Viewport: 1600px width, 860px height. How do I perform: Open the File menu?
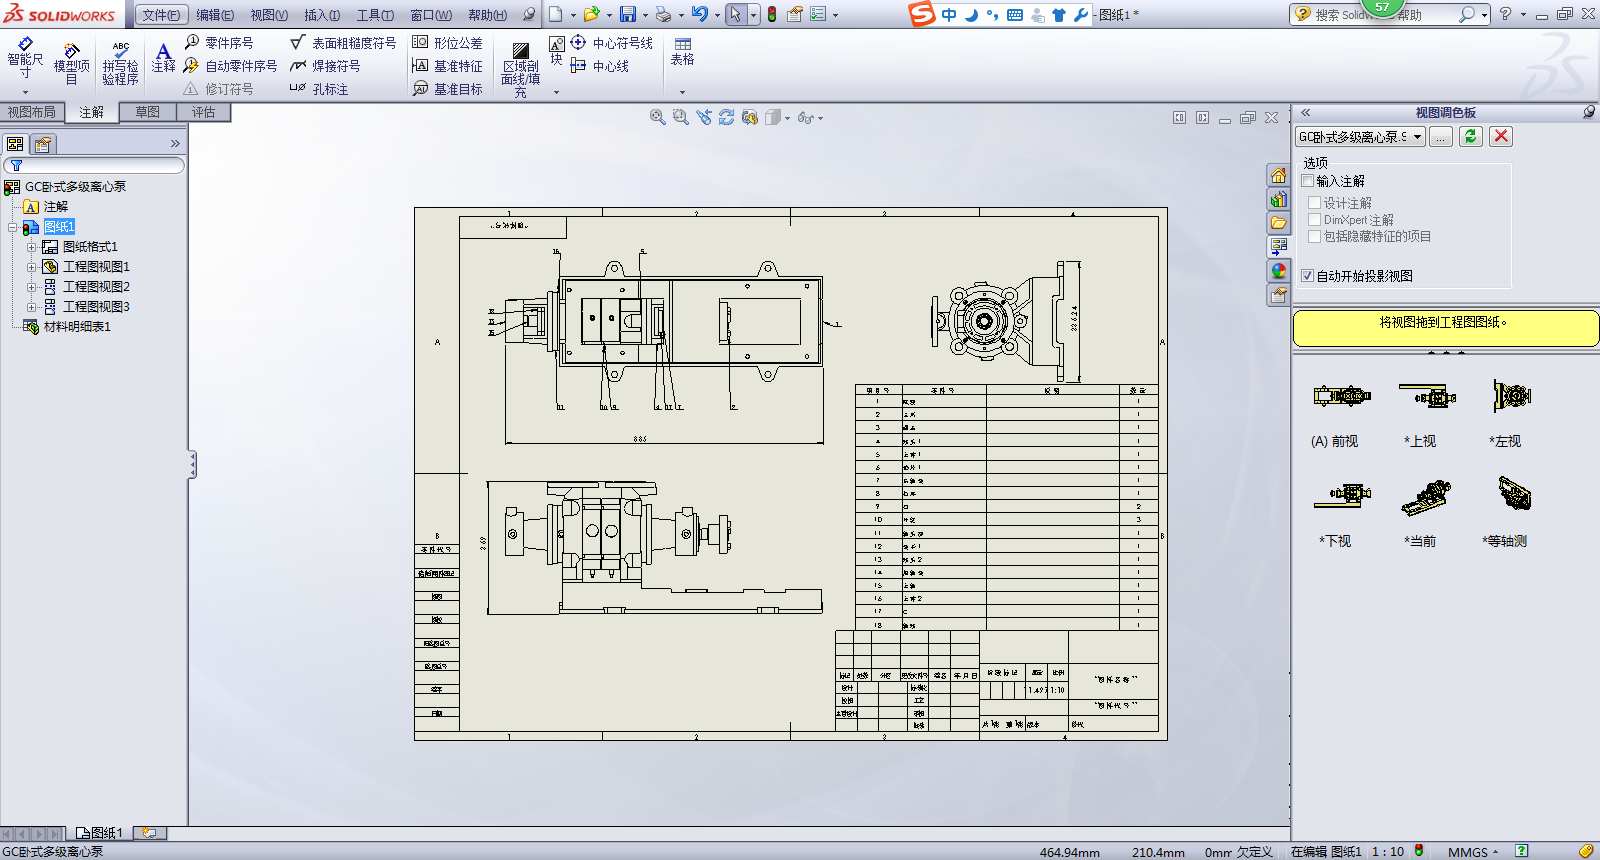[x=161, y=15]
